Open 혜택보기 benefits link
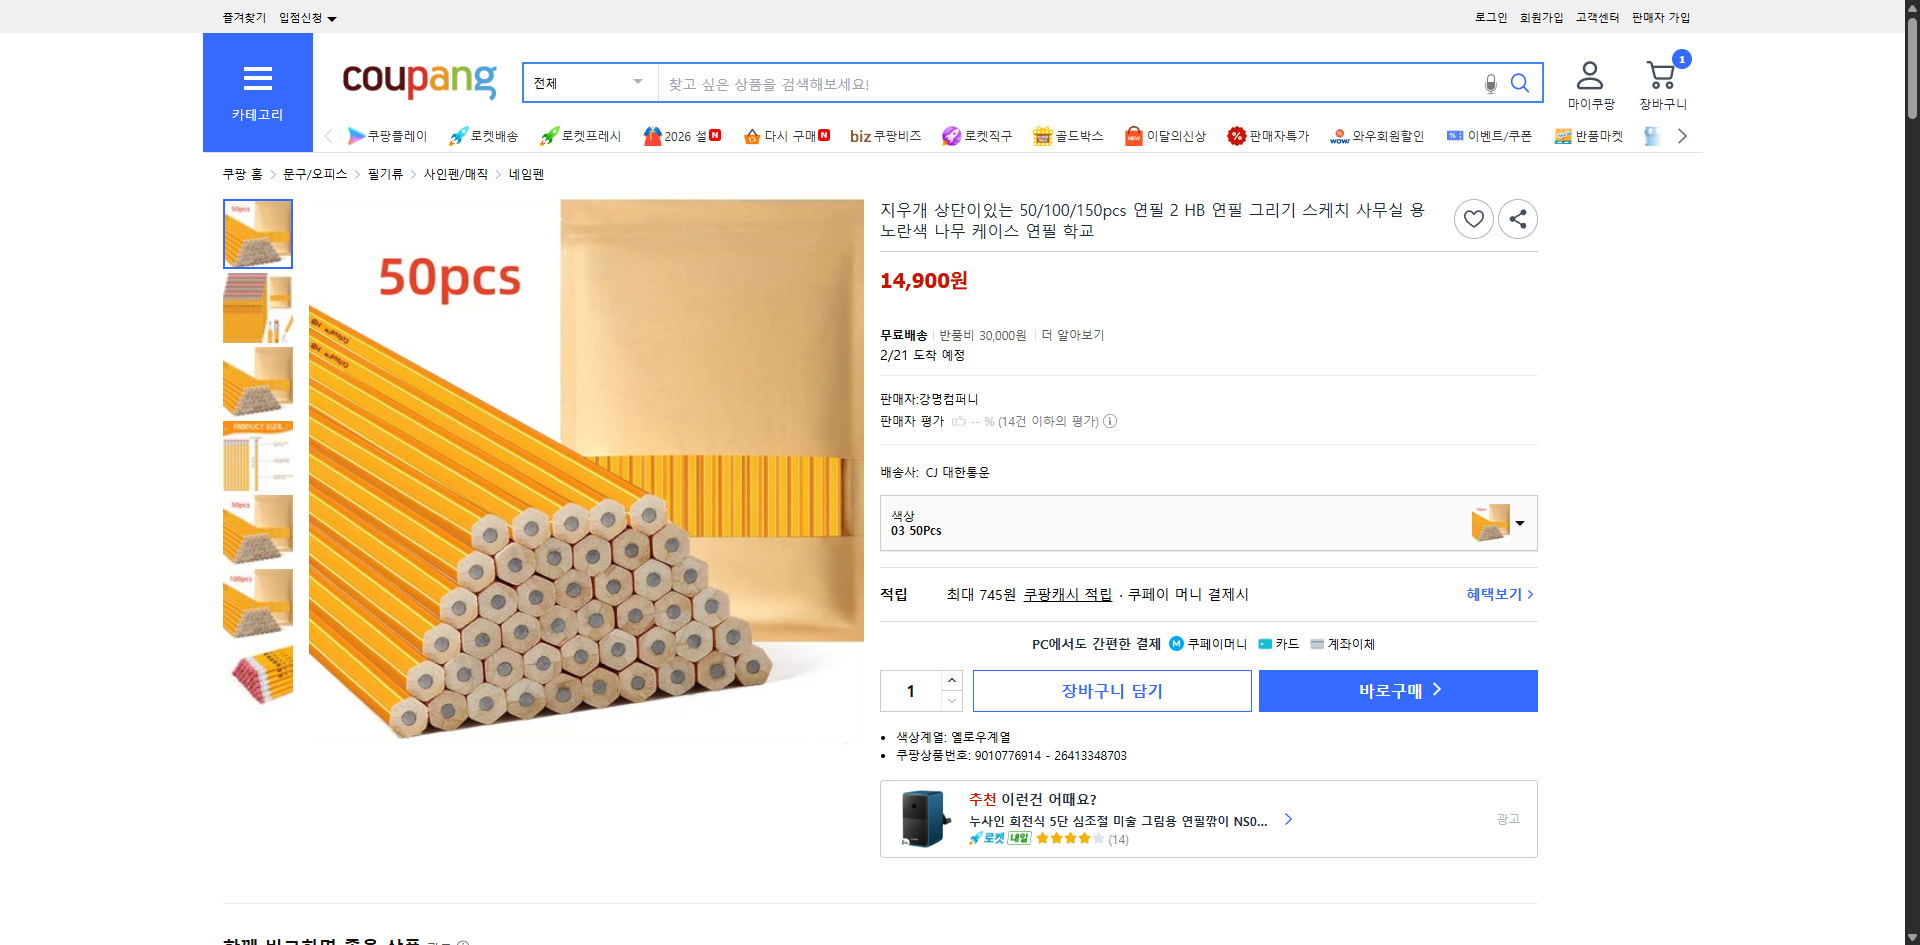The height and width of the screenshot is (945, 1920). [1494, 593]
